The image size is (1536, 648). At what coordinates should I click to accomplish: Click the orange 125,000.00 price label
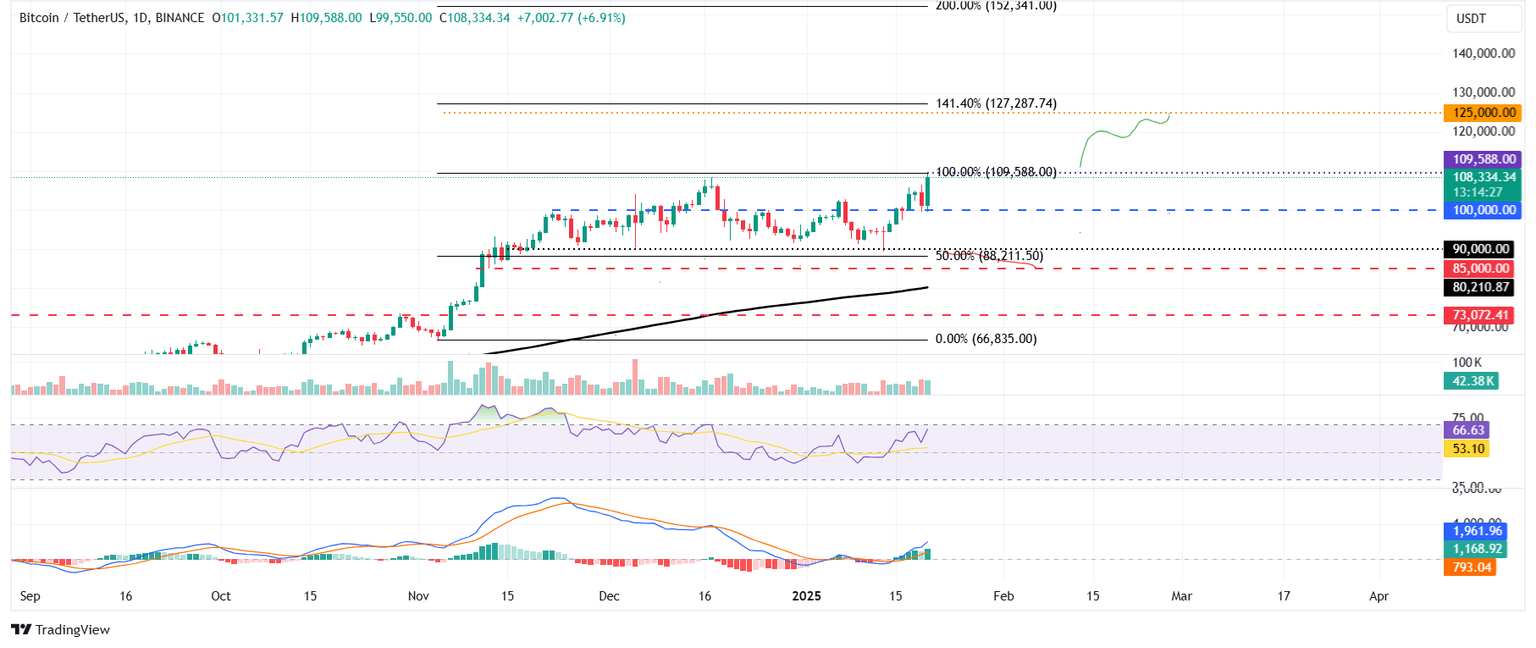click(1483, 113)
